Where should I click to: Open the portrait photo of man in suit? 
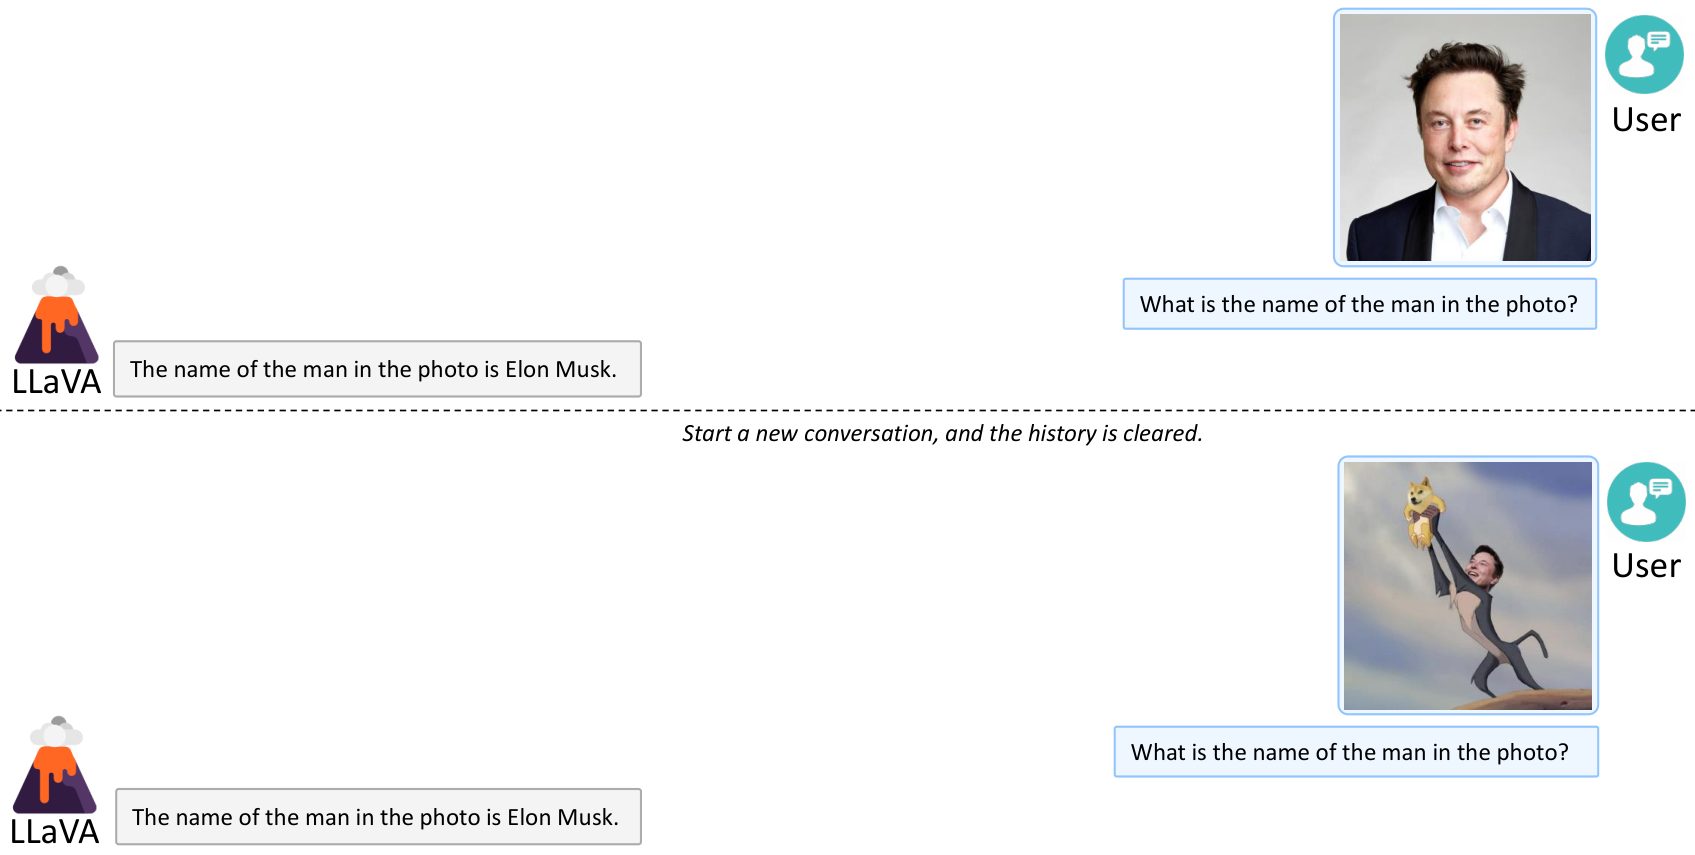[x=1464, y=137]
